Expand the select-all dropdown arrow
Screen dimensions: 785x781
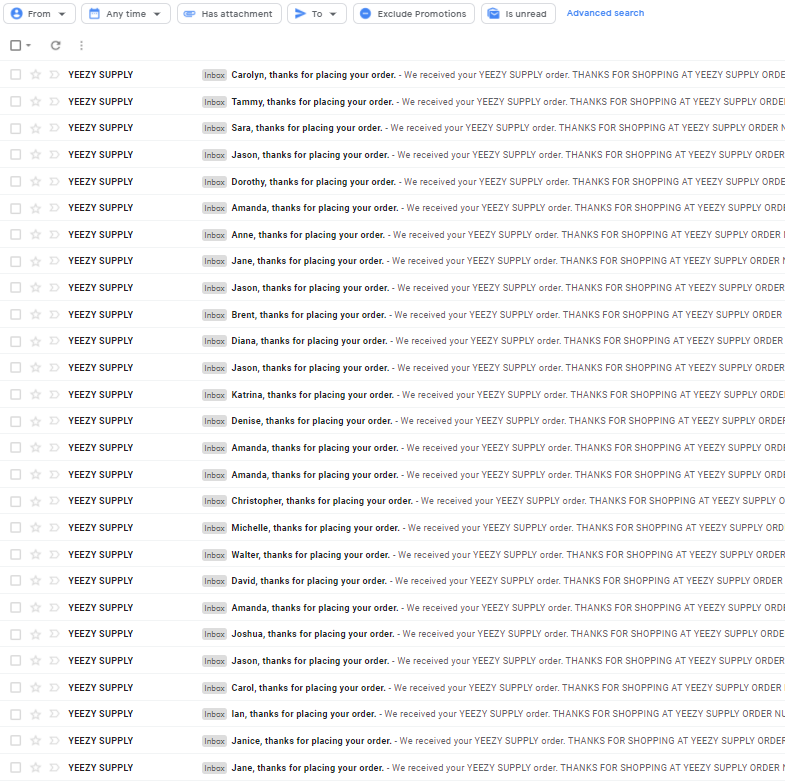pyautogui.click(x=29, y=46)
